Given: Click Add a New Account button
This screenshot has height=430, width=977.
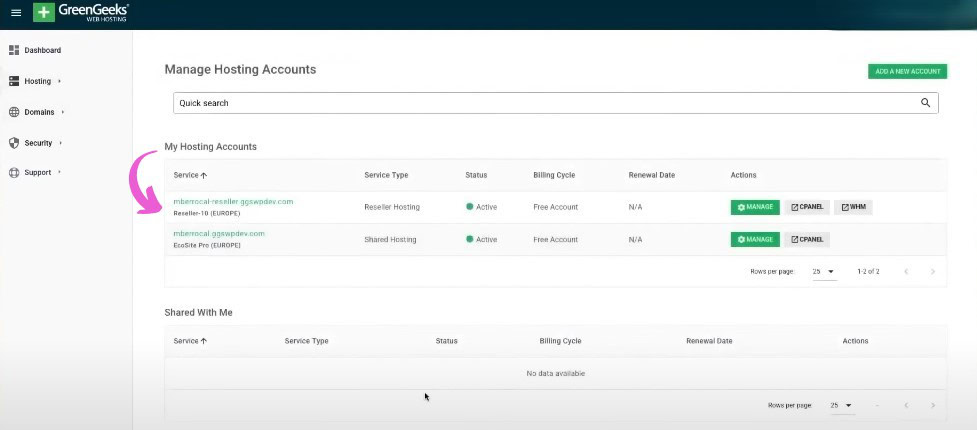Looking at the screenshot, I should (907, 71).
